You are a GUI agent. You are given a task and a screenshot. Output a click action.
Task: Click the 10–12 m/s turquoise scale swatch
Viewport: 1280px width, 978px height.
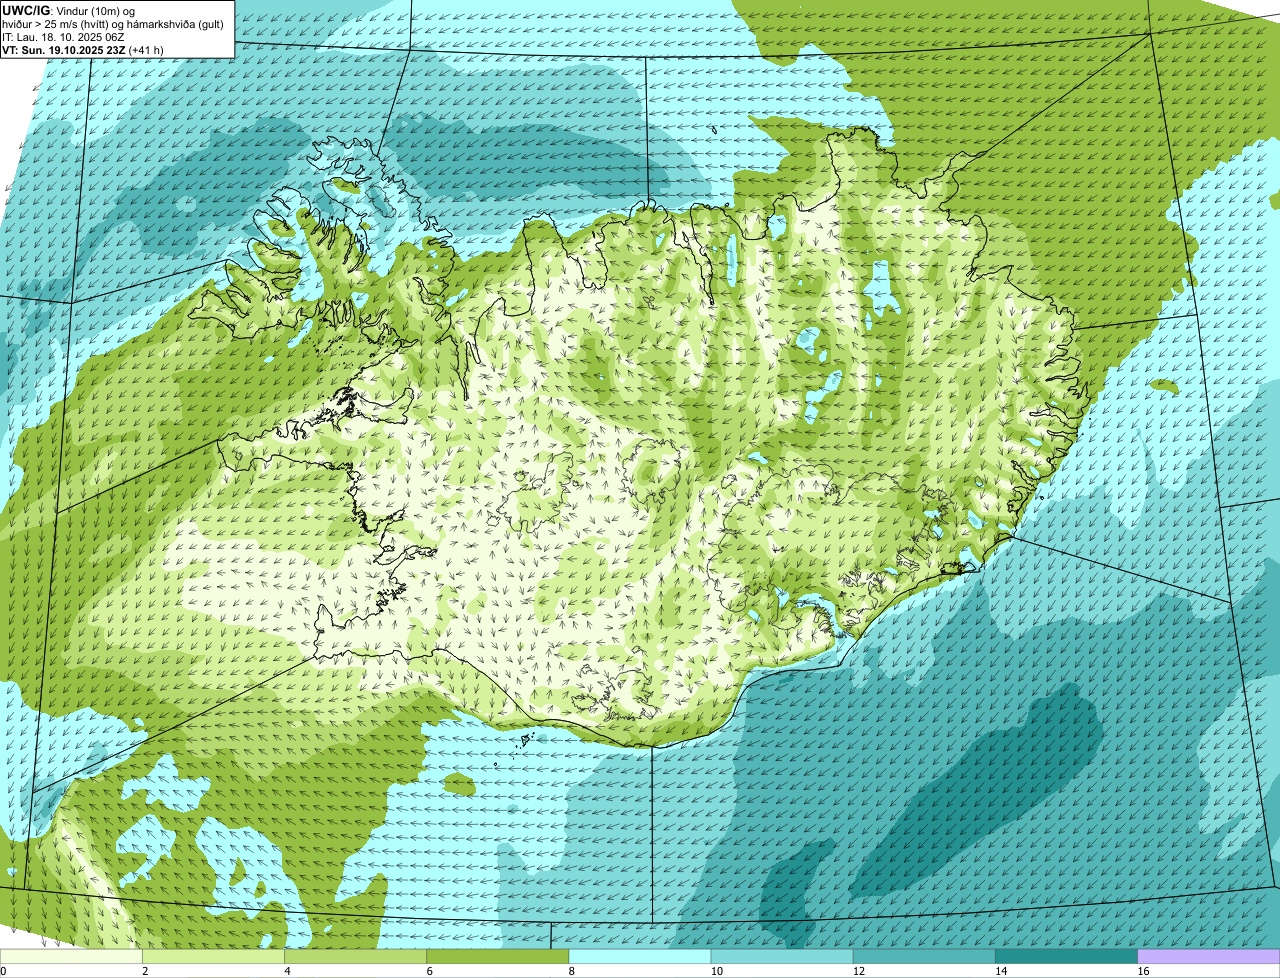pos(782,957)
